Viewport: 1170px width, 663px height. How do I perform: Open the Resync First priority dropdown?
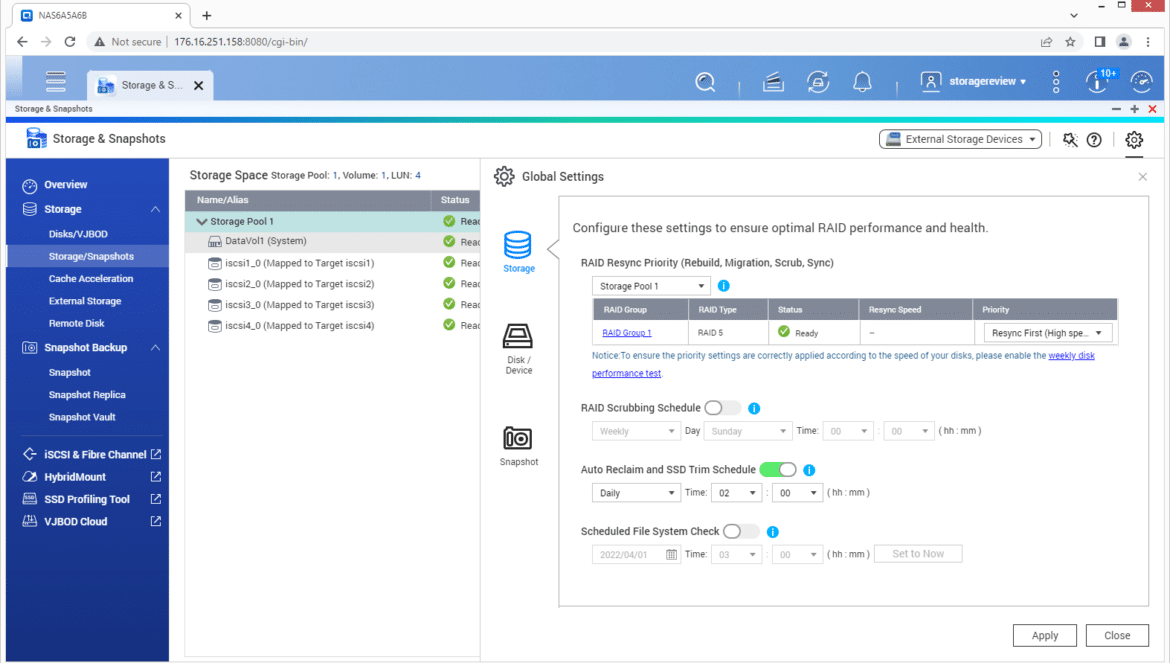pos(1047,333)
